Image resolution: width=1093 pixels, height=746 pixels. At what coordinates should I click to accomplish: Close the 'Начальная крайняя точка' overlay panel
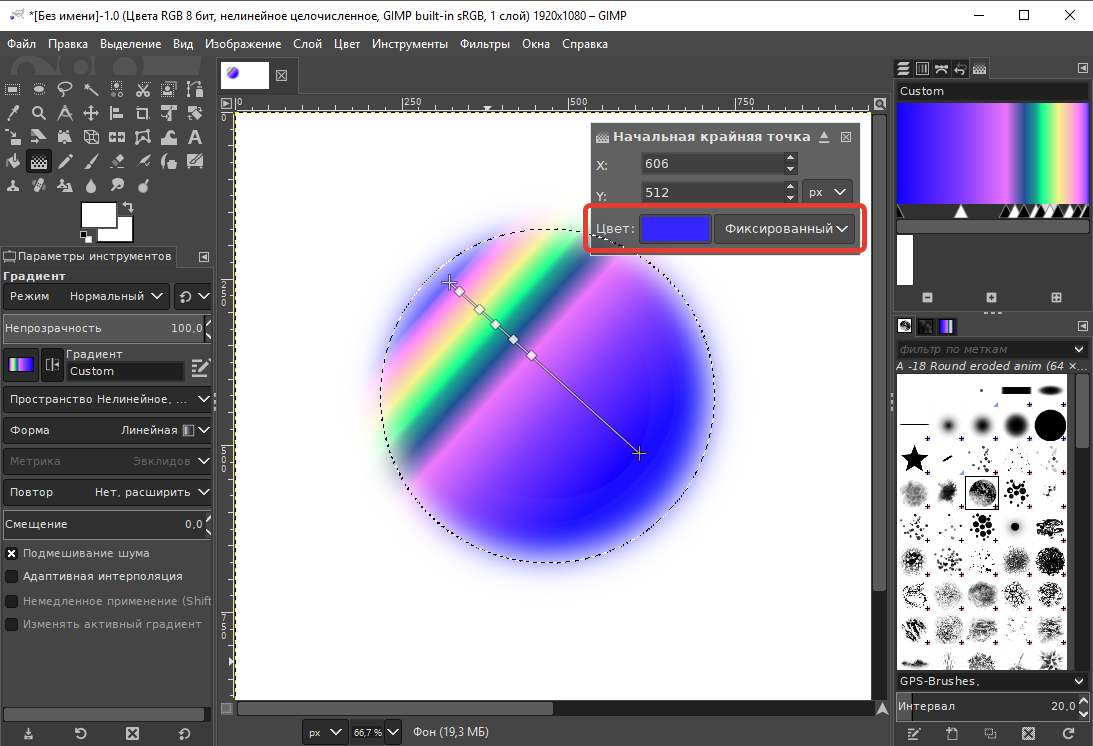(846, 137)
